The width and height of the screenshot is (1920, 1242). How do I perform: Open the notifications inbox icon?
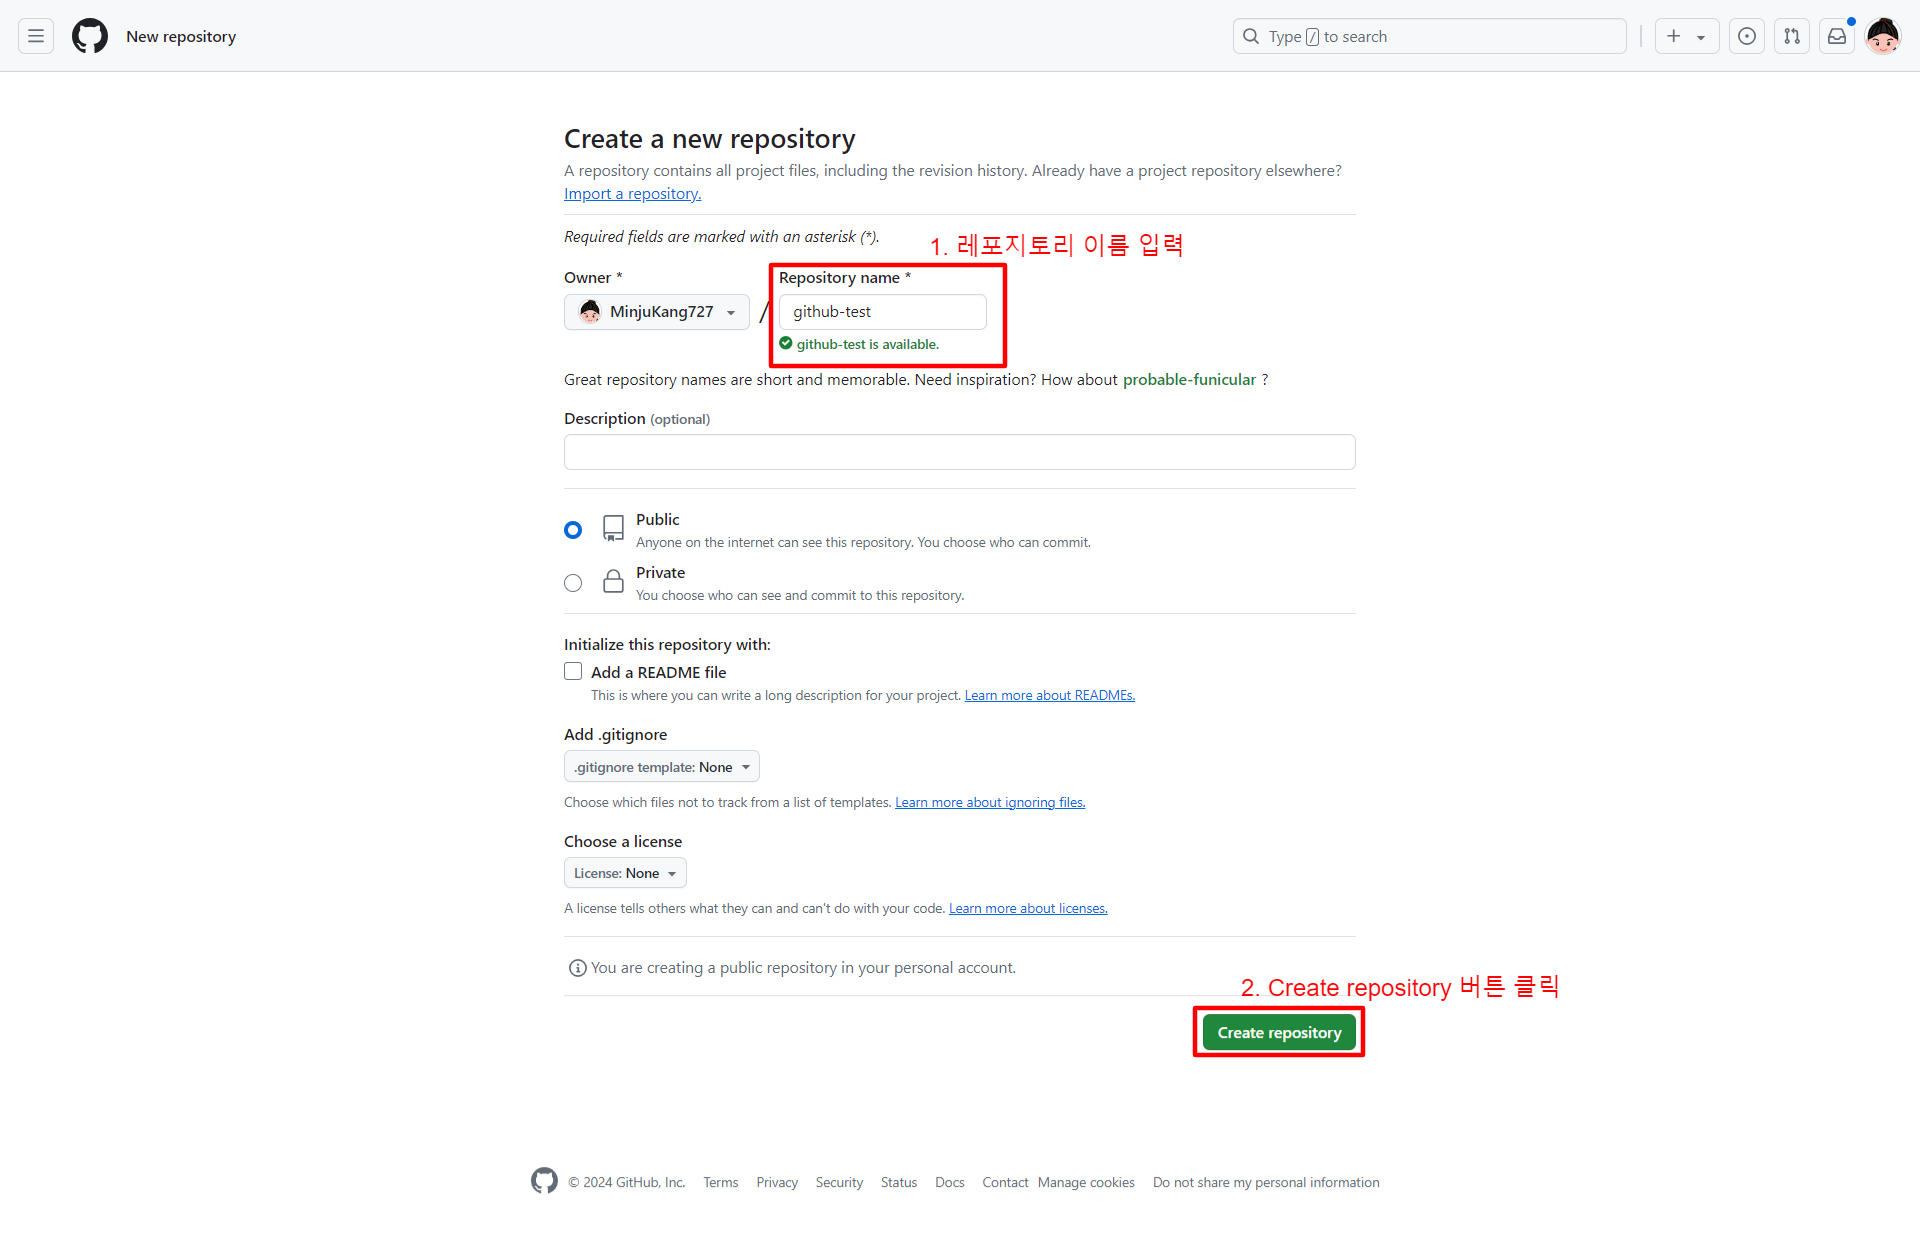[1837, 36]
